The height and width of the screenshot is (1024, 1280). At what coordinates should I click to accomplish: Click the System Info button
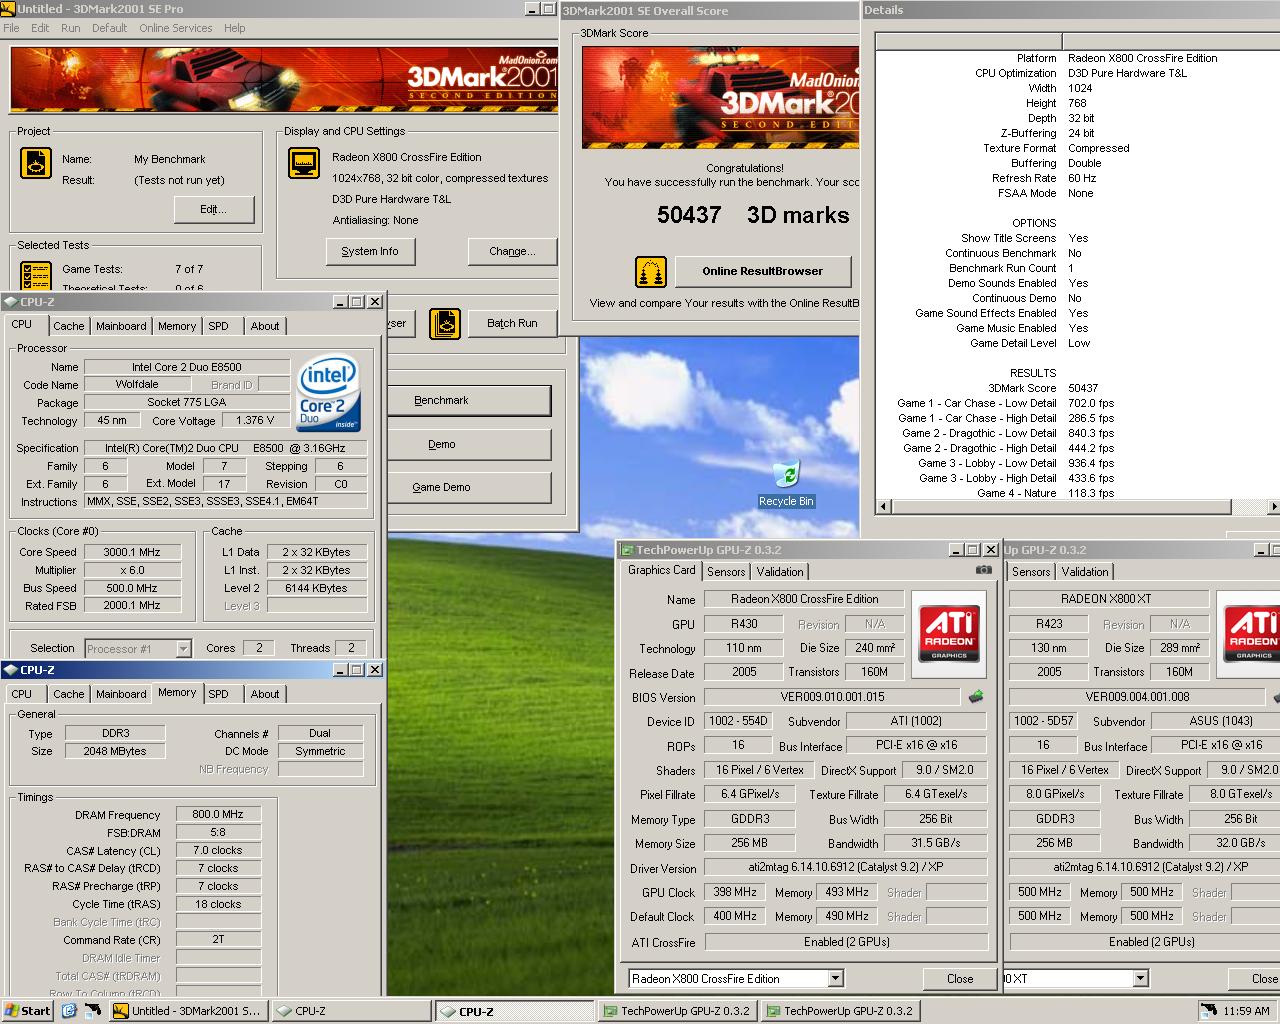370,251
